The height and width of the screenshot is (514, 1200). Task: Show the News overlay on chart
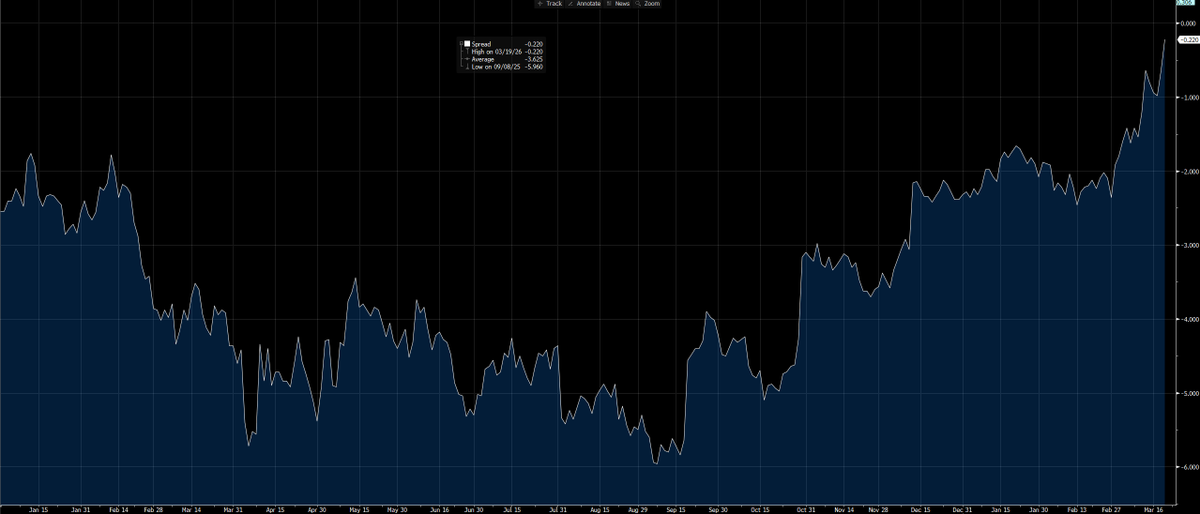pyautogui.click(x=619, y=4)
